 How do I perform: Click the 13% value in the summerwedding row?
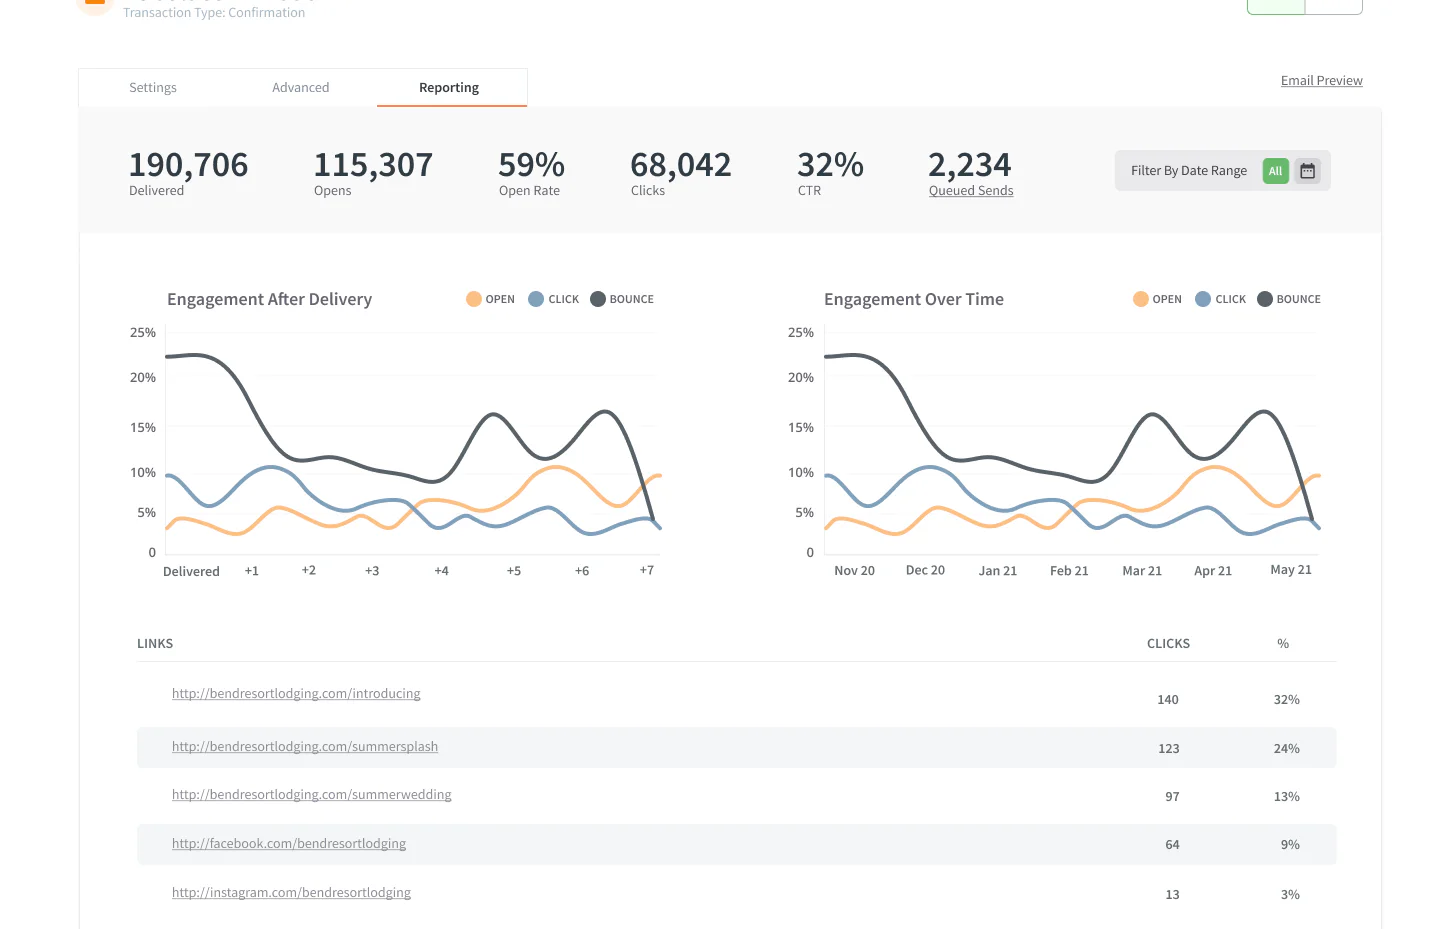coord(1287,797)
